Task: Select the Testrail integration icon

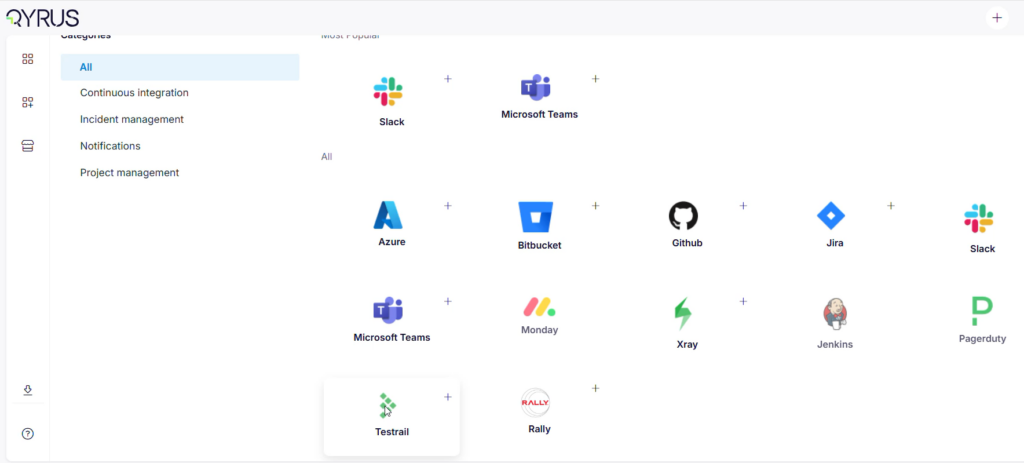Action: pyautogui.click(x=388, y=405)
